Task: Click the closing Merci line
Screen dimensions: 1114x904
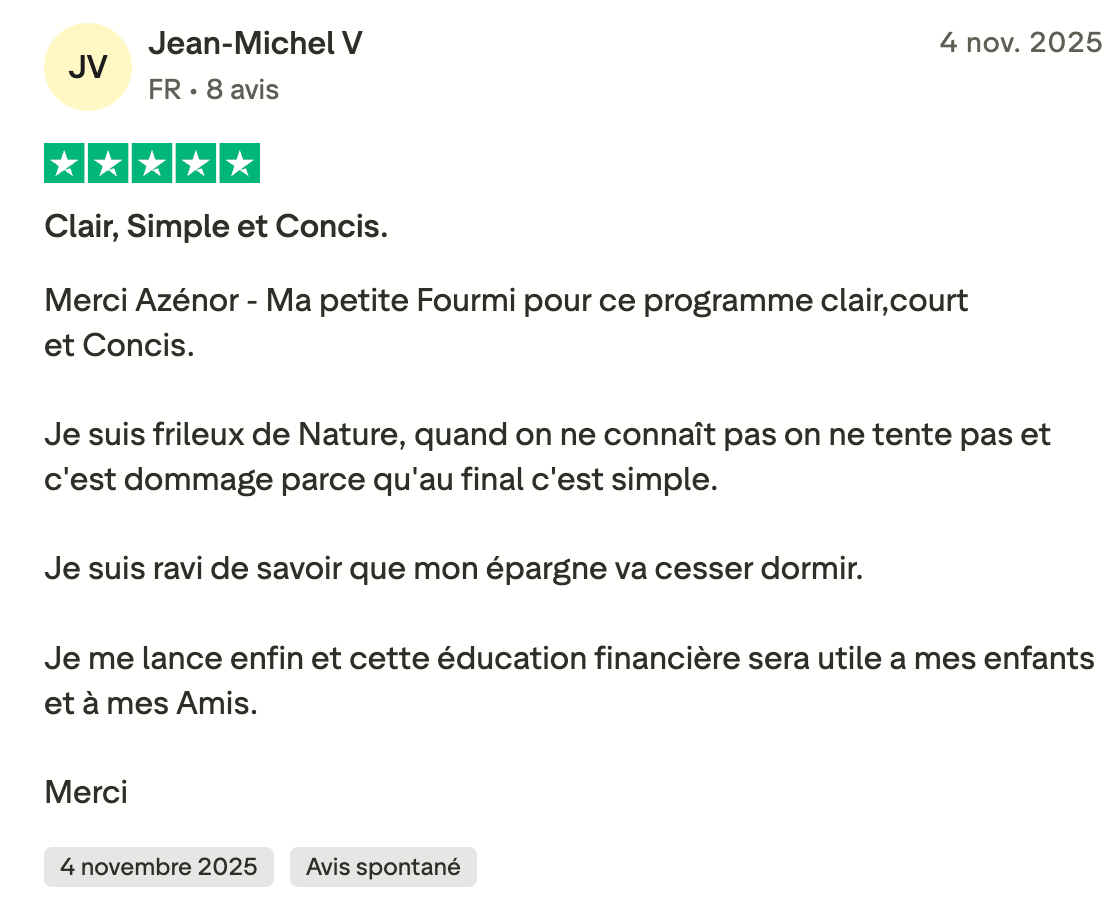Action: click(87, 792)
